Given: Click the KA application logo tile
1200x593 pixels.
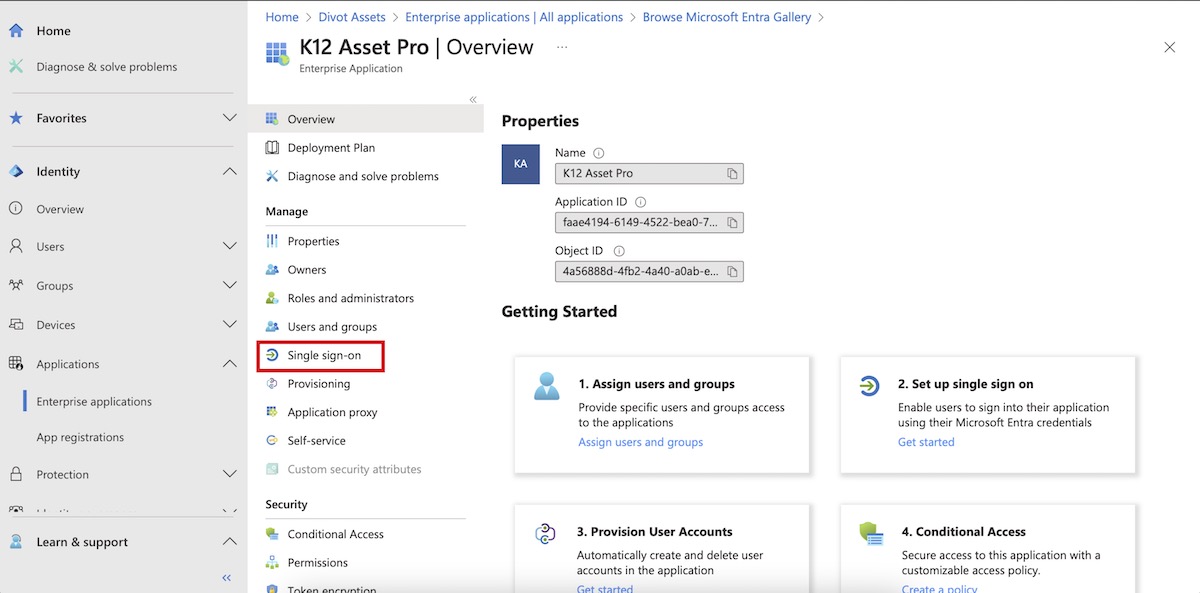Looking at the screenshot, I should click(x=520, y=164).
